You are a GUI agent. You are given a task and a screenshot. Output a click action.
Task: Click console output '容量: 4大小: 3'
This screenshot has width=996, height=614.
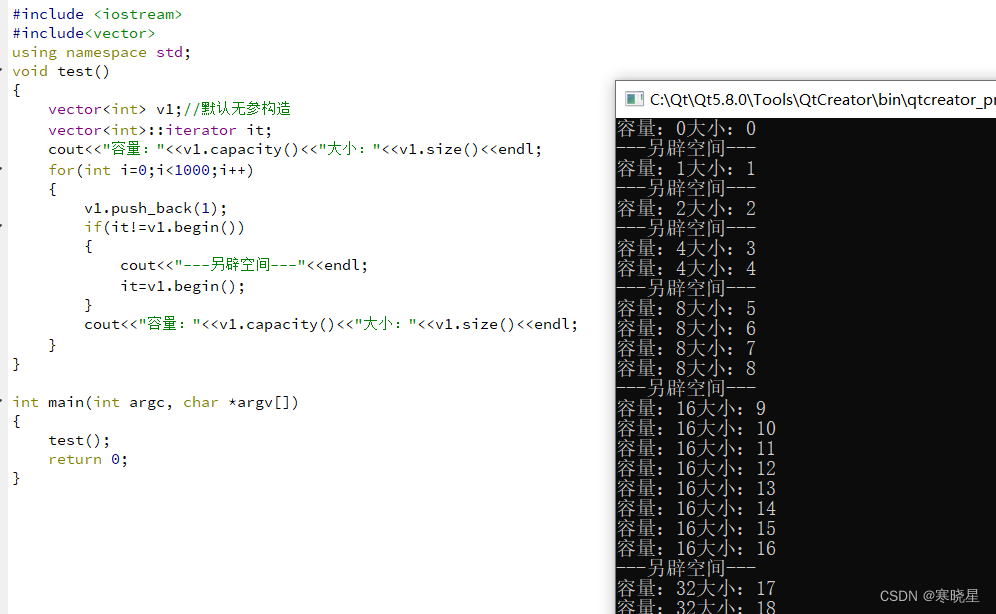687,249
